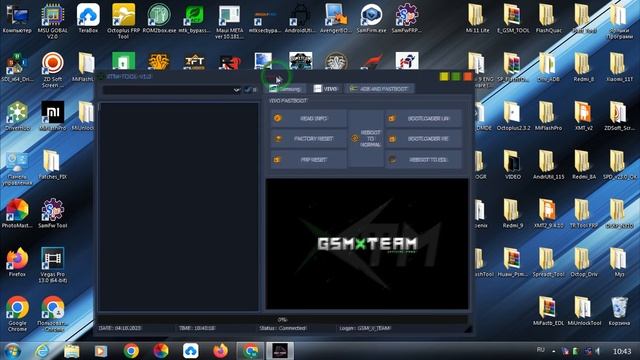Click the green maximize square in XTM tool
Viewport: 640px width, 360px height.
[456, 76]
